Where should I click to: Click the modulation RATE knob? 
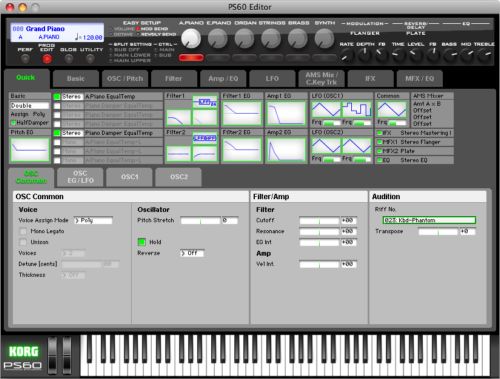[347, 55]
